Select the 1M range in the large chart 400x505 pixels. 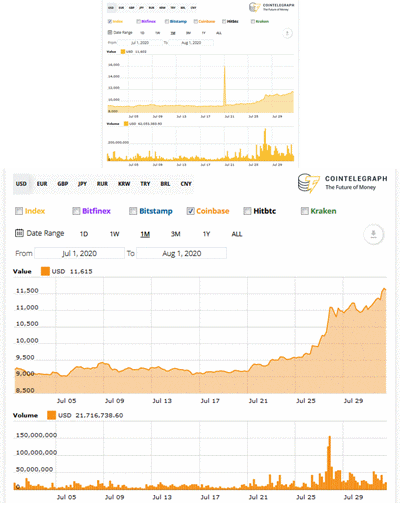(145, 234)
